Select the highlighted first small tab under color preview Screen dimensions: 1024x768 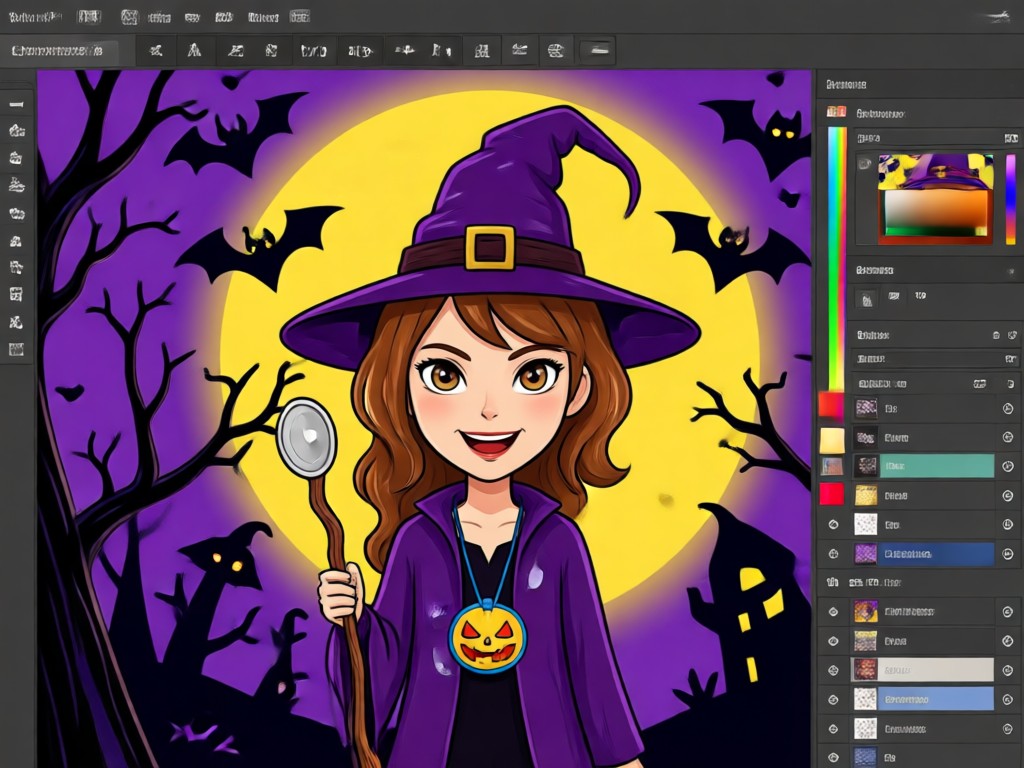pos(866,299)
